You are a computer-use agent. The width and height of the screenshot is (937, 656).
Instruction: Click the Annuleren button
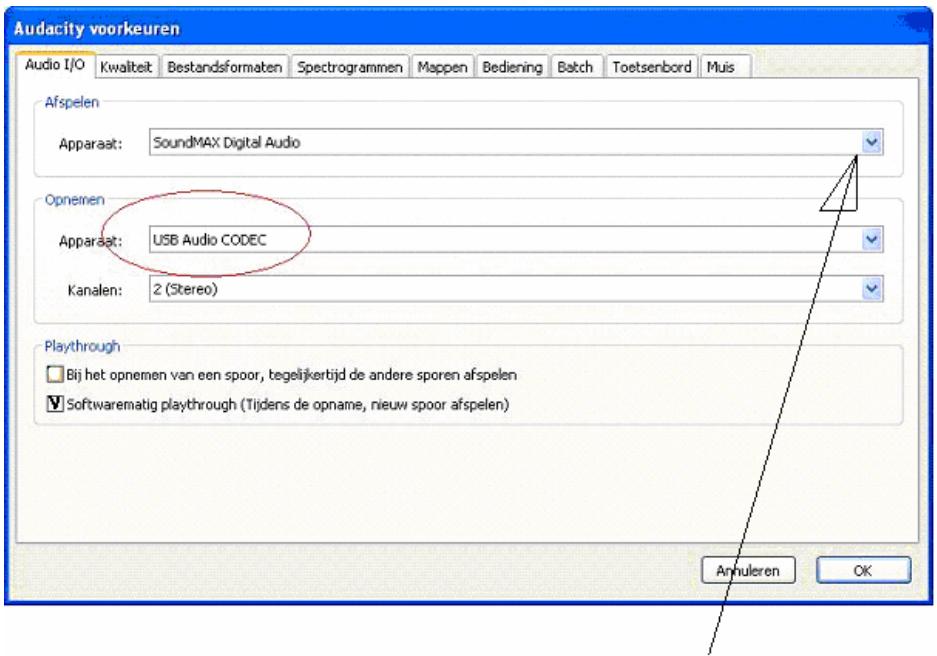point(748,571)
